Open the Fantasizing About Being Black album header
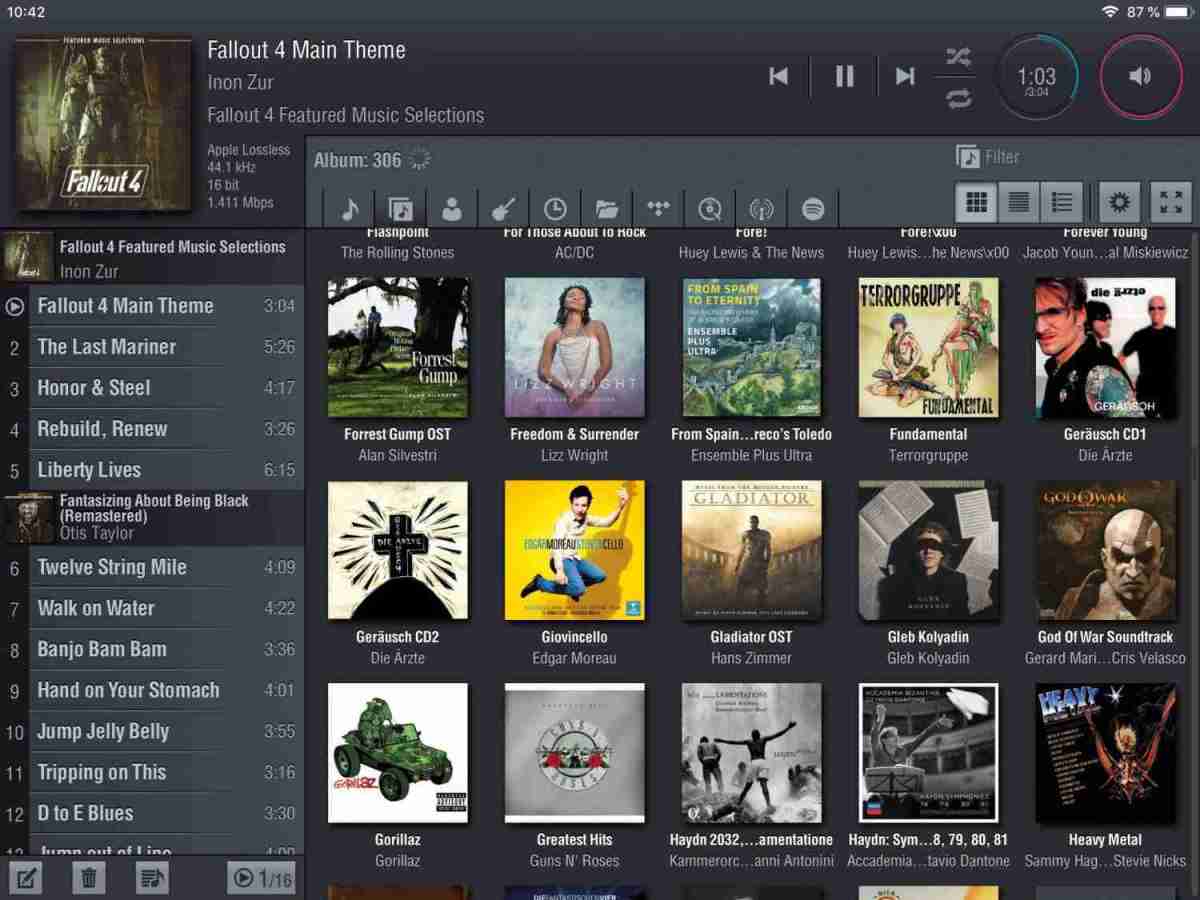1200x900 pixels. coord(152,518)
